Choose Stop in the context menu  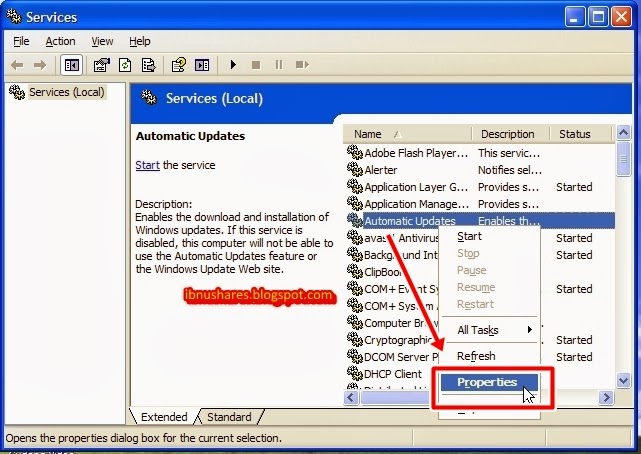[489, 253]
